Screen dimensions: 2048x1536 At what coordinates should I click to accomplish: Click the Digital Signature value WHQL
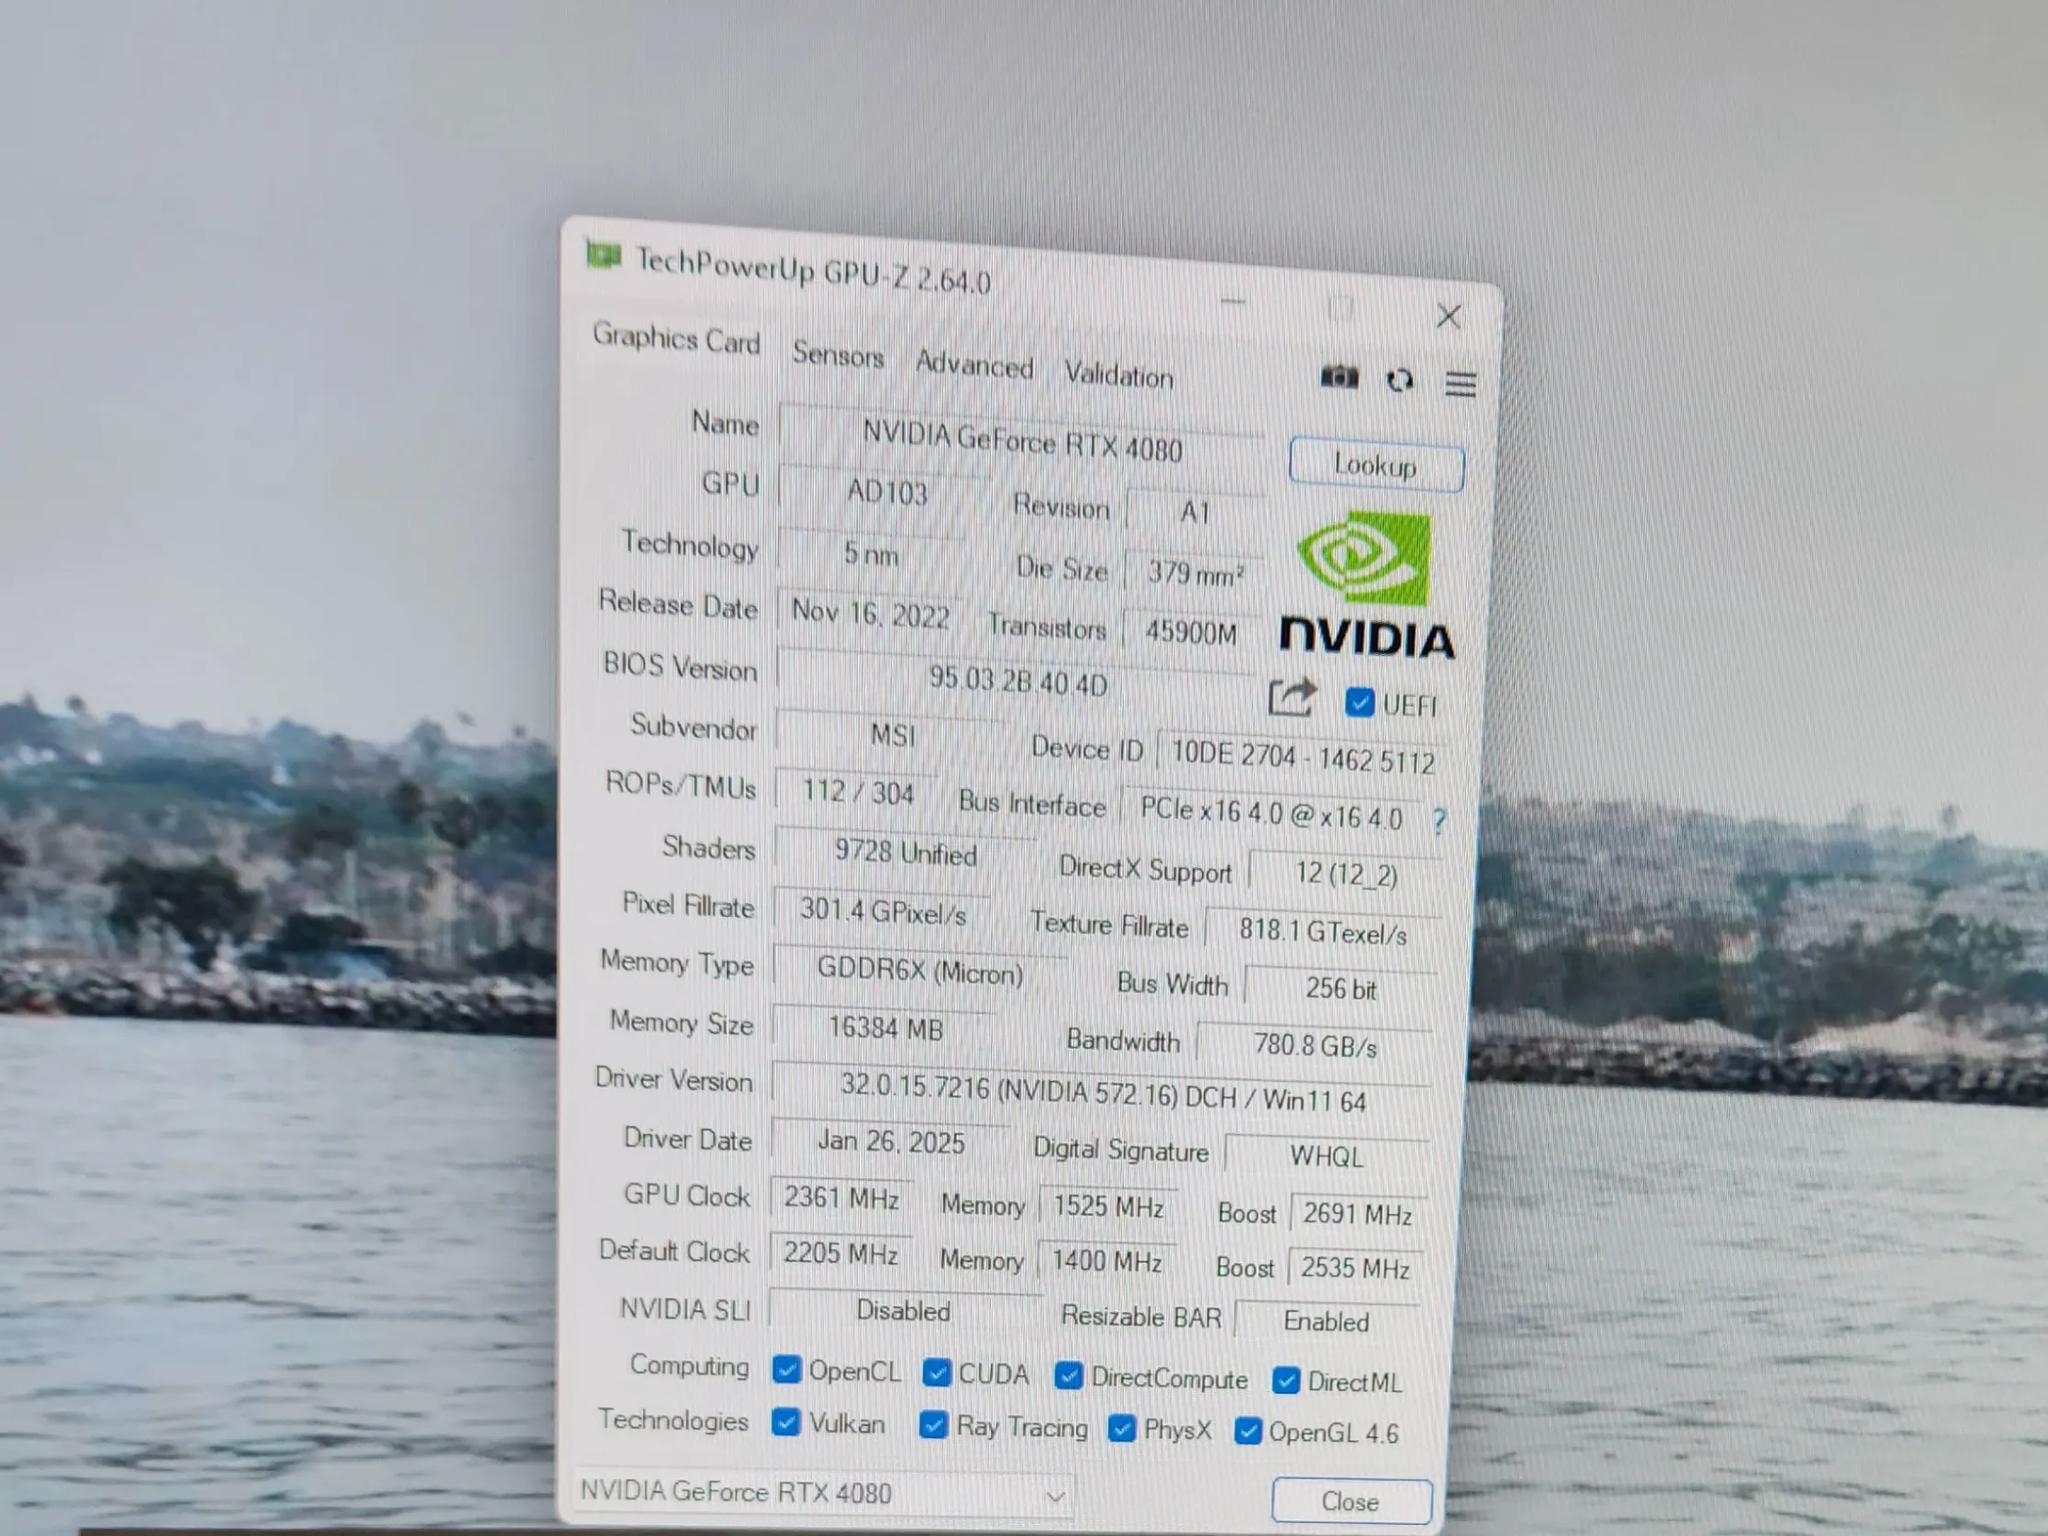[1326, 1156]
